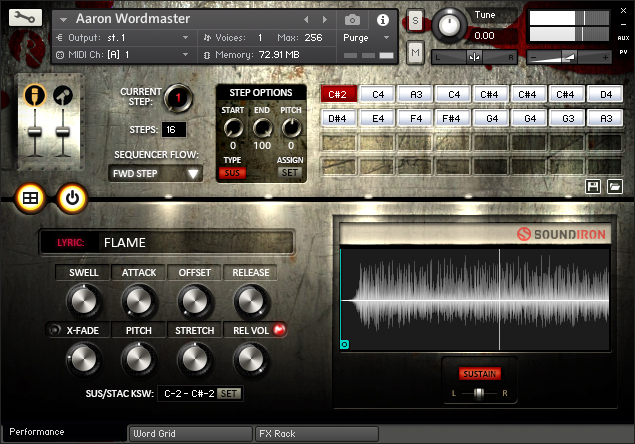635x444 pixels.
Task: Toggle the SUS type button
Action: 232,173
